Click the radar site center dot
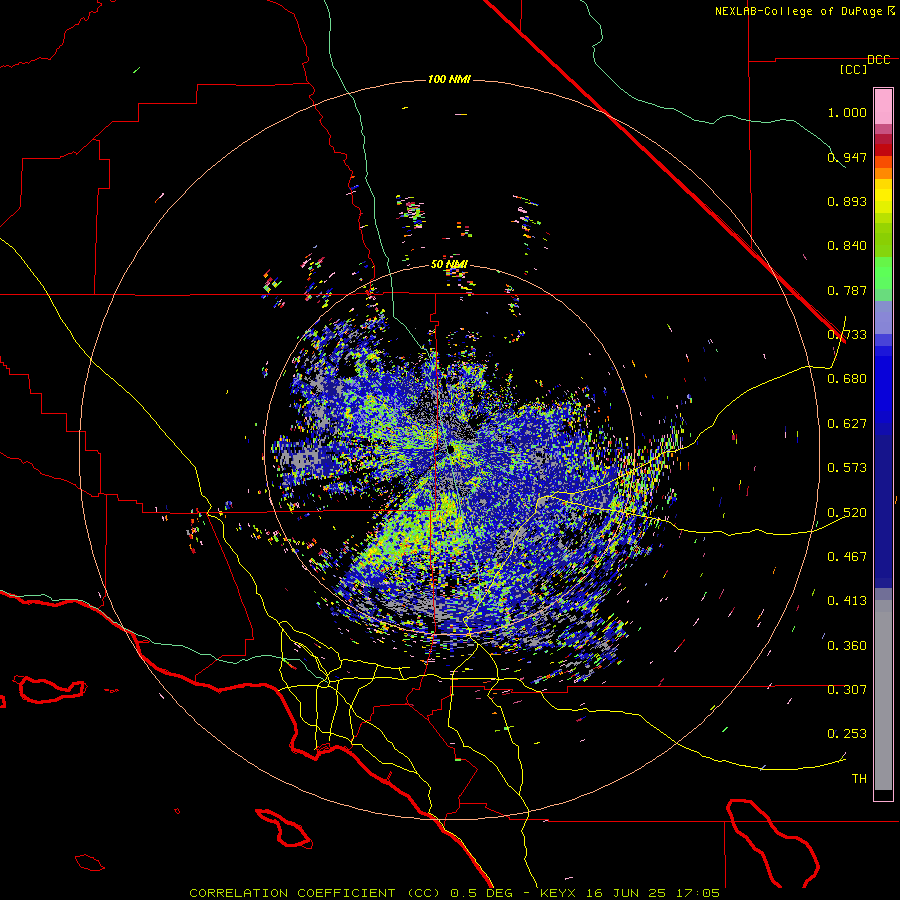 [451, 449]
